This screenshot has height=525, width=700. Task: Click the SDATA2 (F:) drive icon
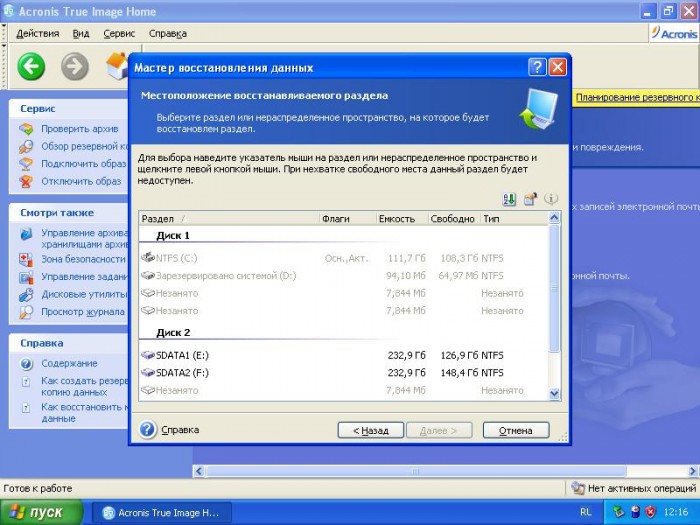tap(148, 373)
